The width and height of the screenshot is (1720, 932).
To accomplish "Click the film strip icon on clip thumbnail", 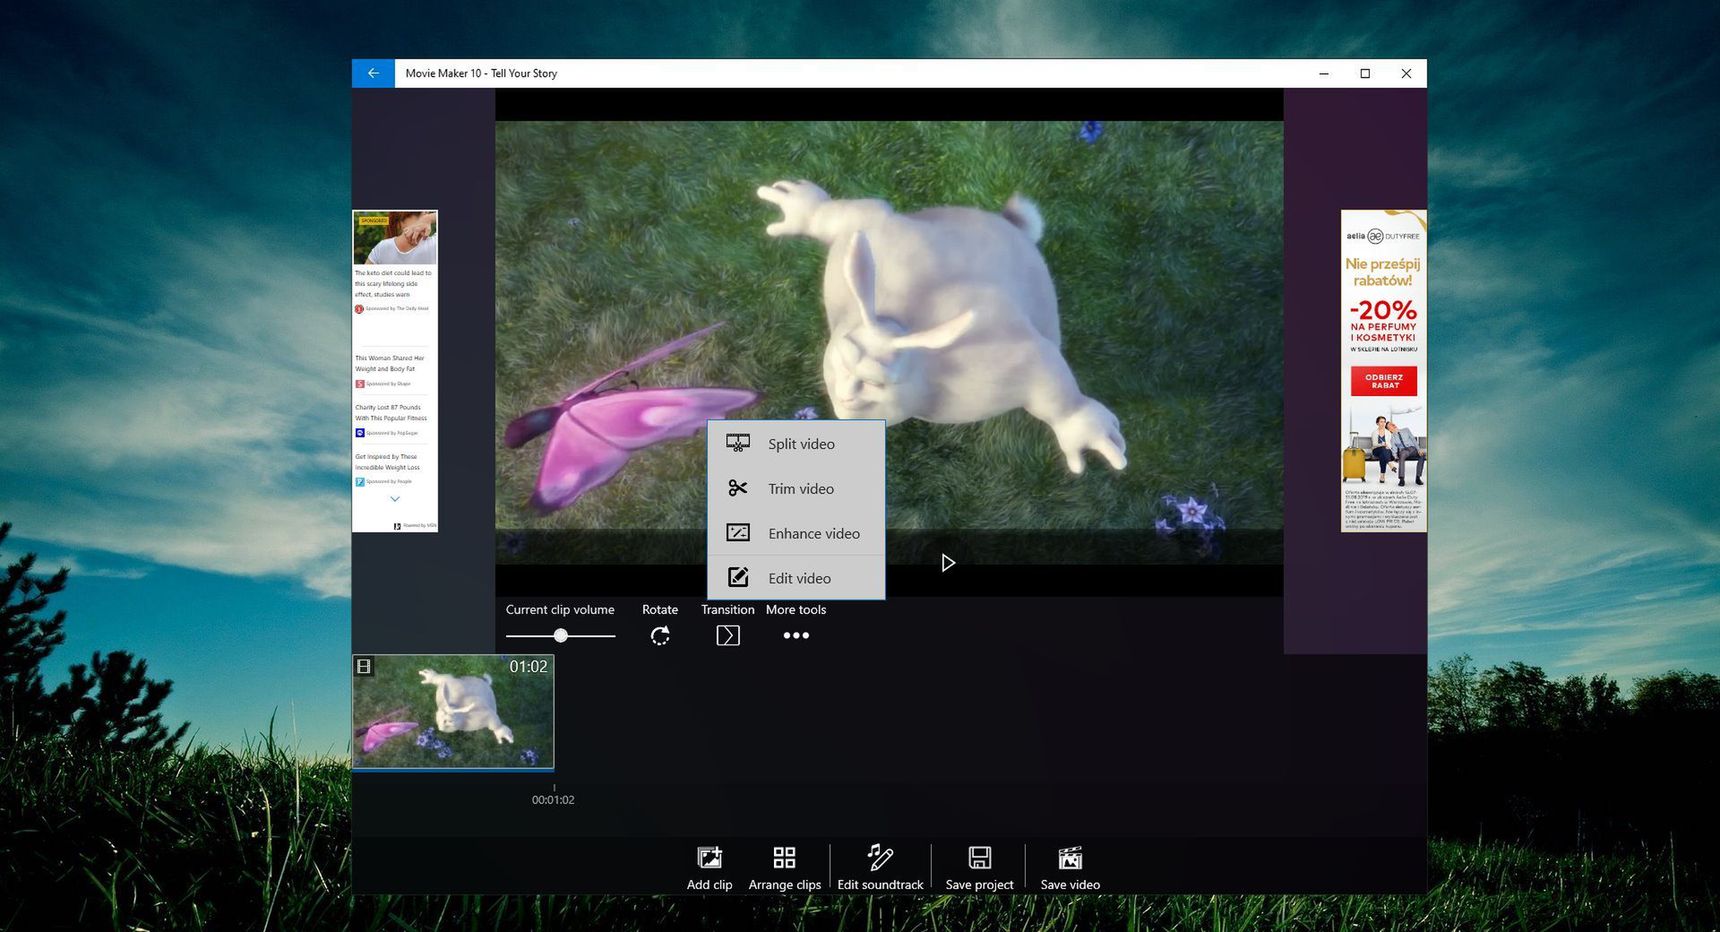I will click(x=365, y=666).
